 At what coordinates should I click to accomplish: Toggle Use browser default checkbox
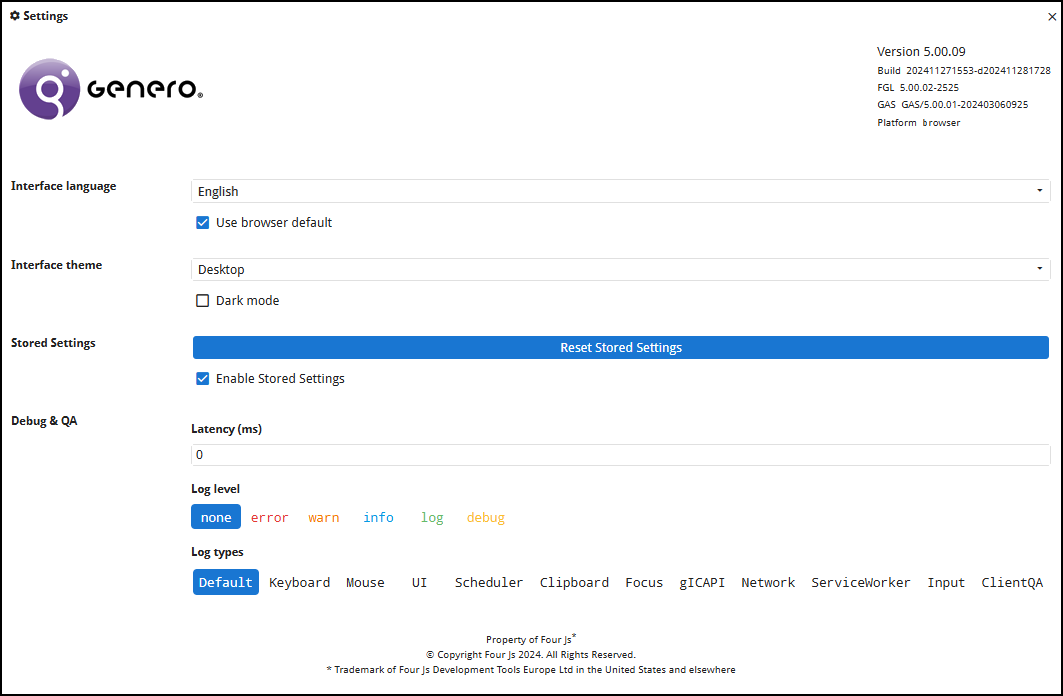pos(203,223)
